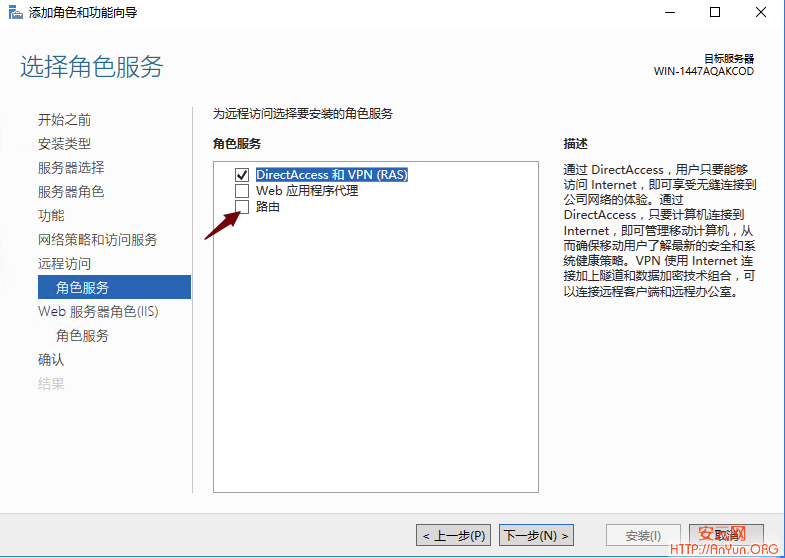
Task: Select 远程访问 in the left navigation
Action: [x=65, y=264]
